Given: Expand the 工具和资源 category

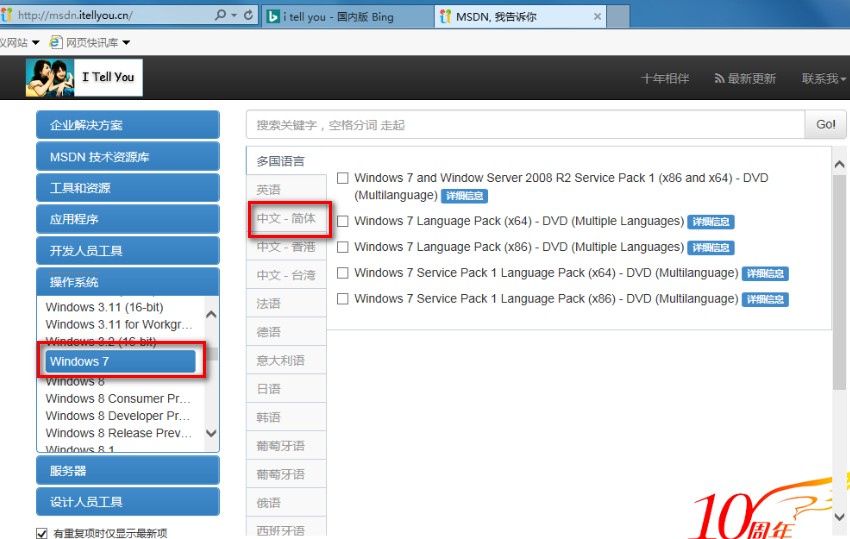Looking at the screenshot, I should point(128,188).
